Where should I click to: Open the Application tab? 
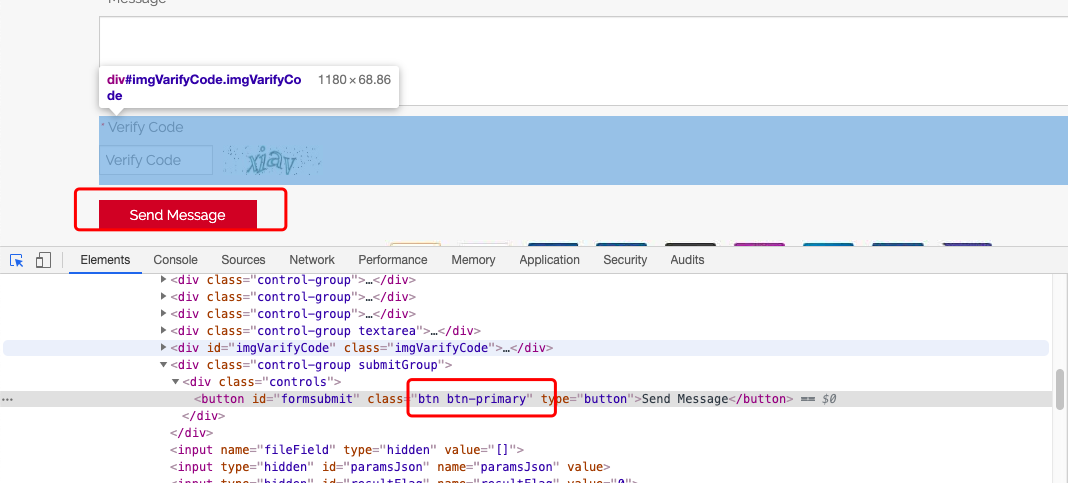(x=549, y=260)
